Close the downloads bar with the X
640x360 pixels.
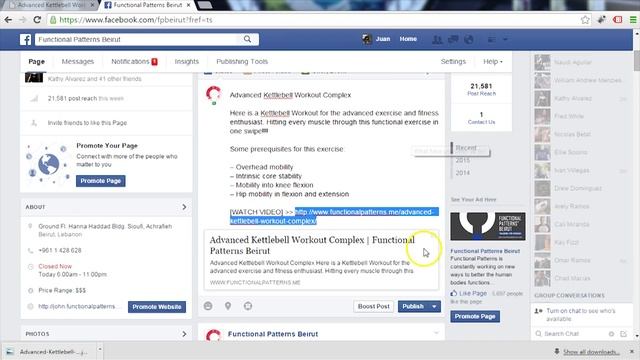(631, 351)
